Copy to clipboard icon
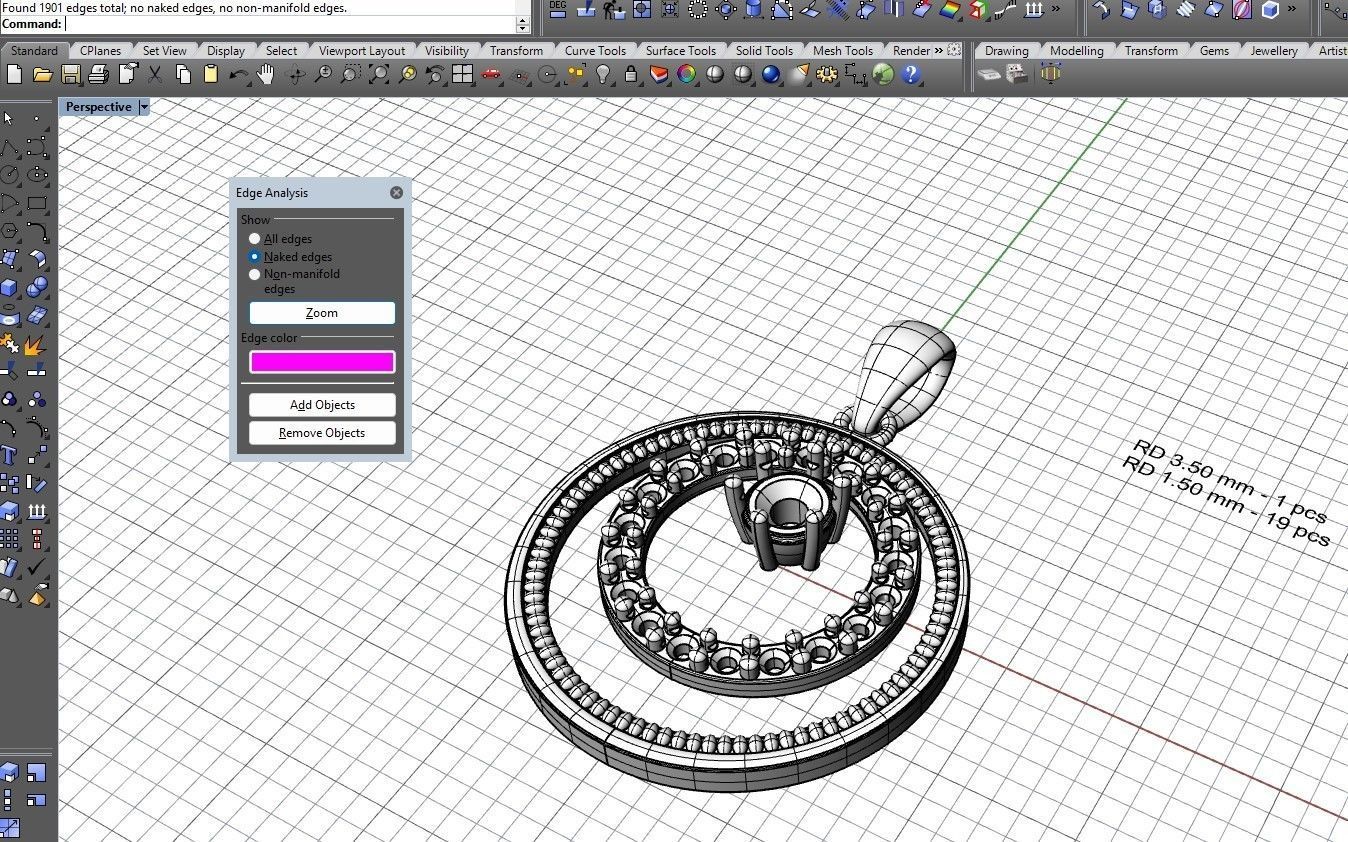Image resolution: width=1348 pixels, height=842 pixels. click(x=183, y=74)
